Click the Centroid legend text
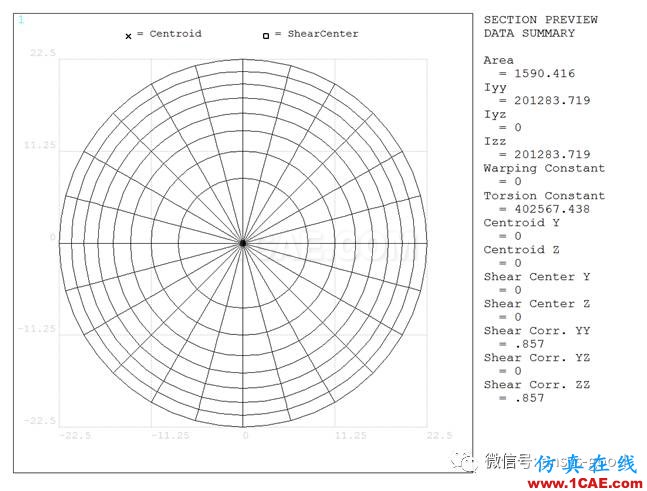This screenshot has height=491, width=647. point(175,34)
